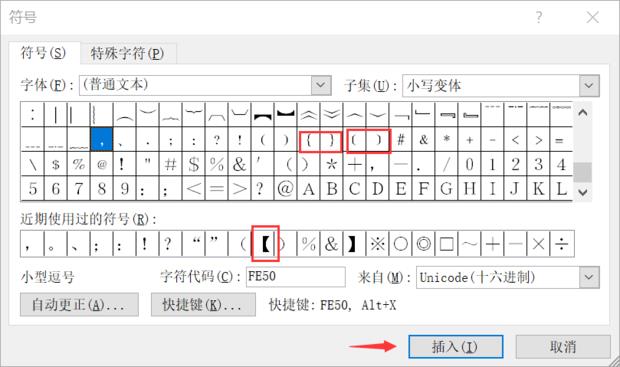Pick the letter A in the symbol grid
The width and height of the screenshot is (620, 367).
point(308,188)
